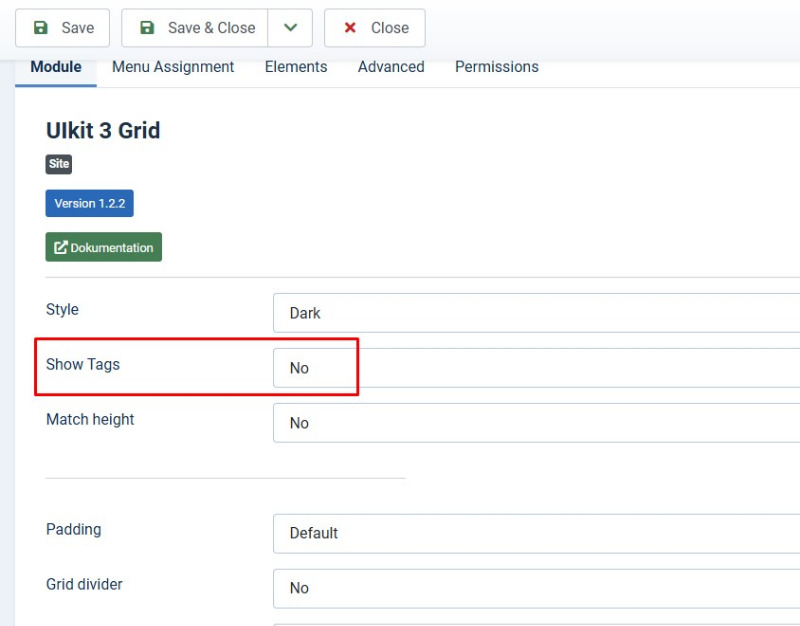Click the Save button
800x626 pixels.
62,28
